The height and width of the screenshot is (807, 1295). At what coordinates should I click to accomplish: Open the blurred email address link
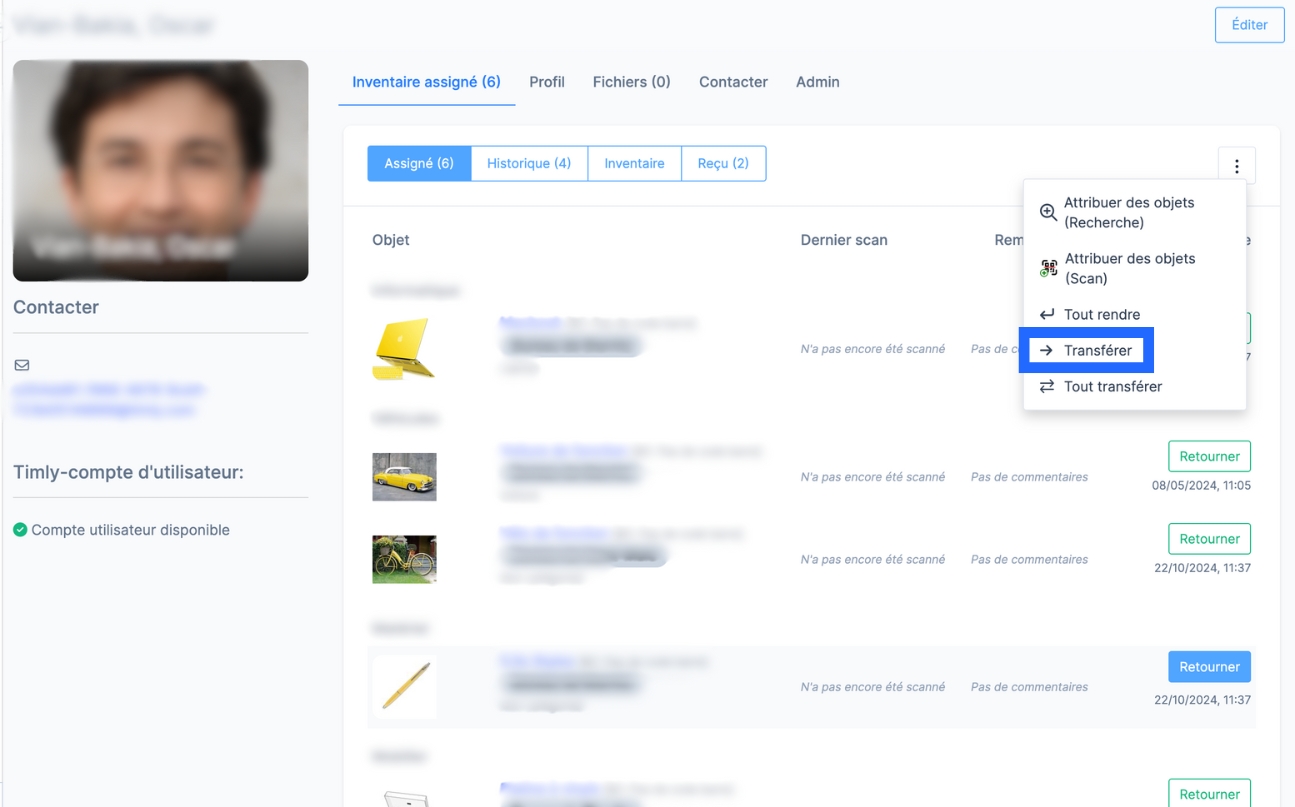click(110, 399)
